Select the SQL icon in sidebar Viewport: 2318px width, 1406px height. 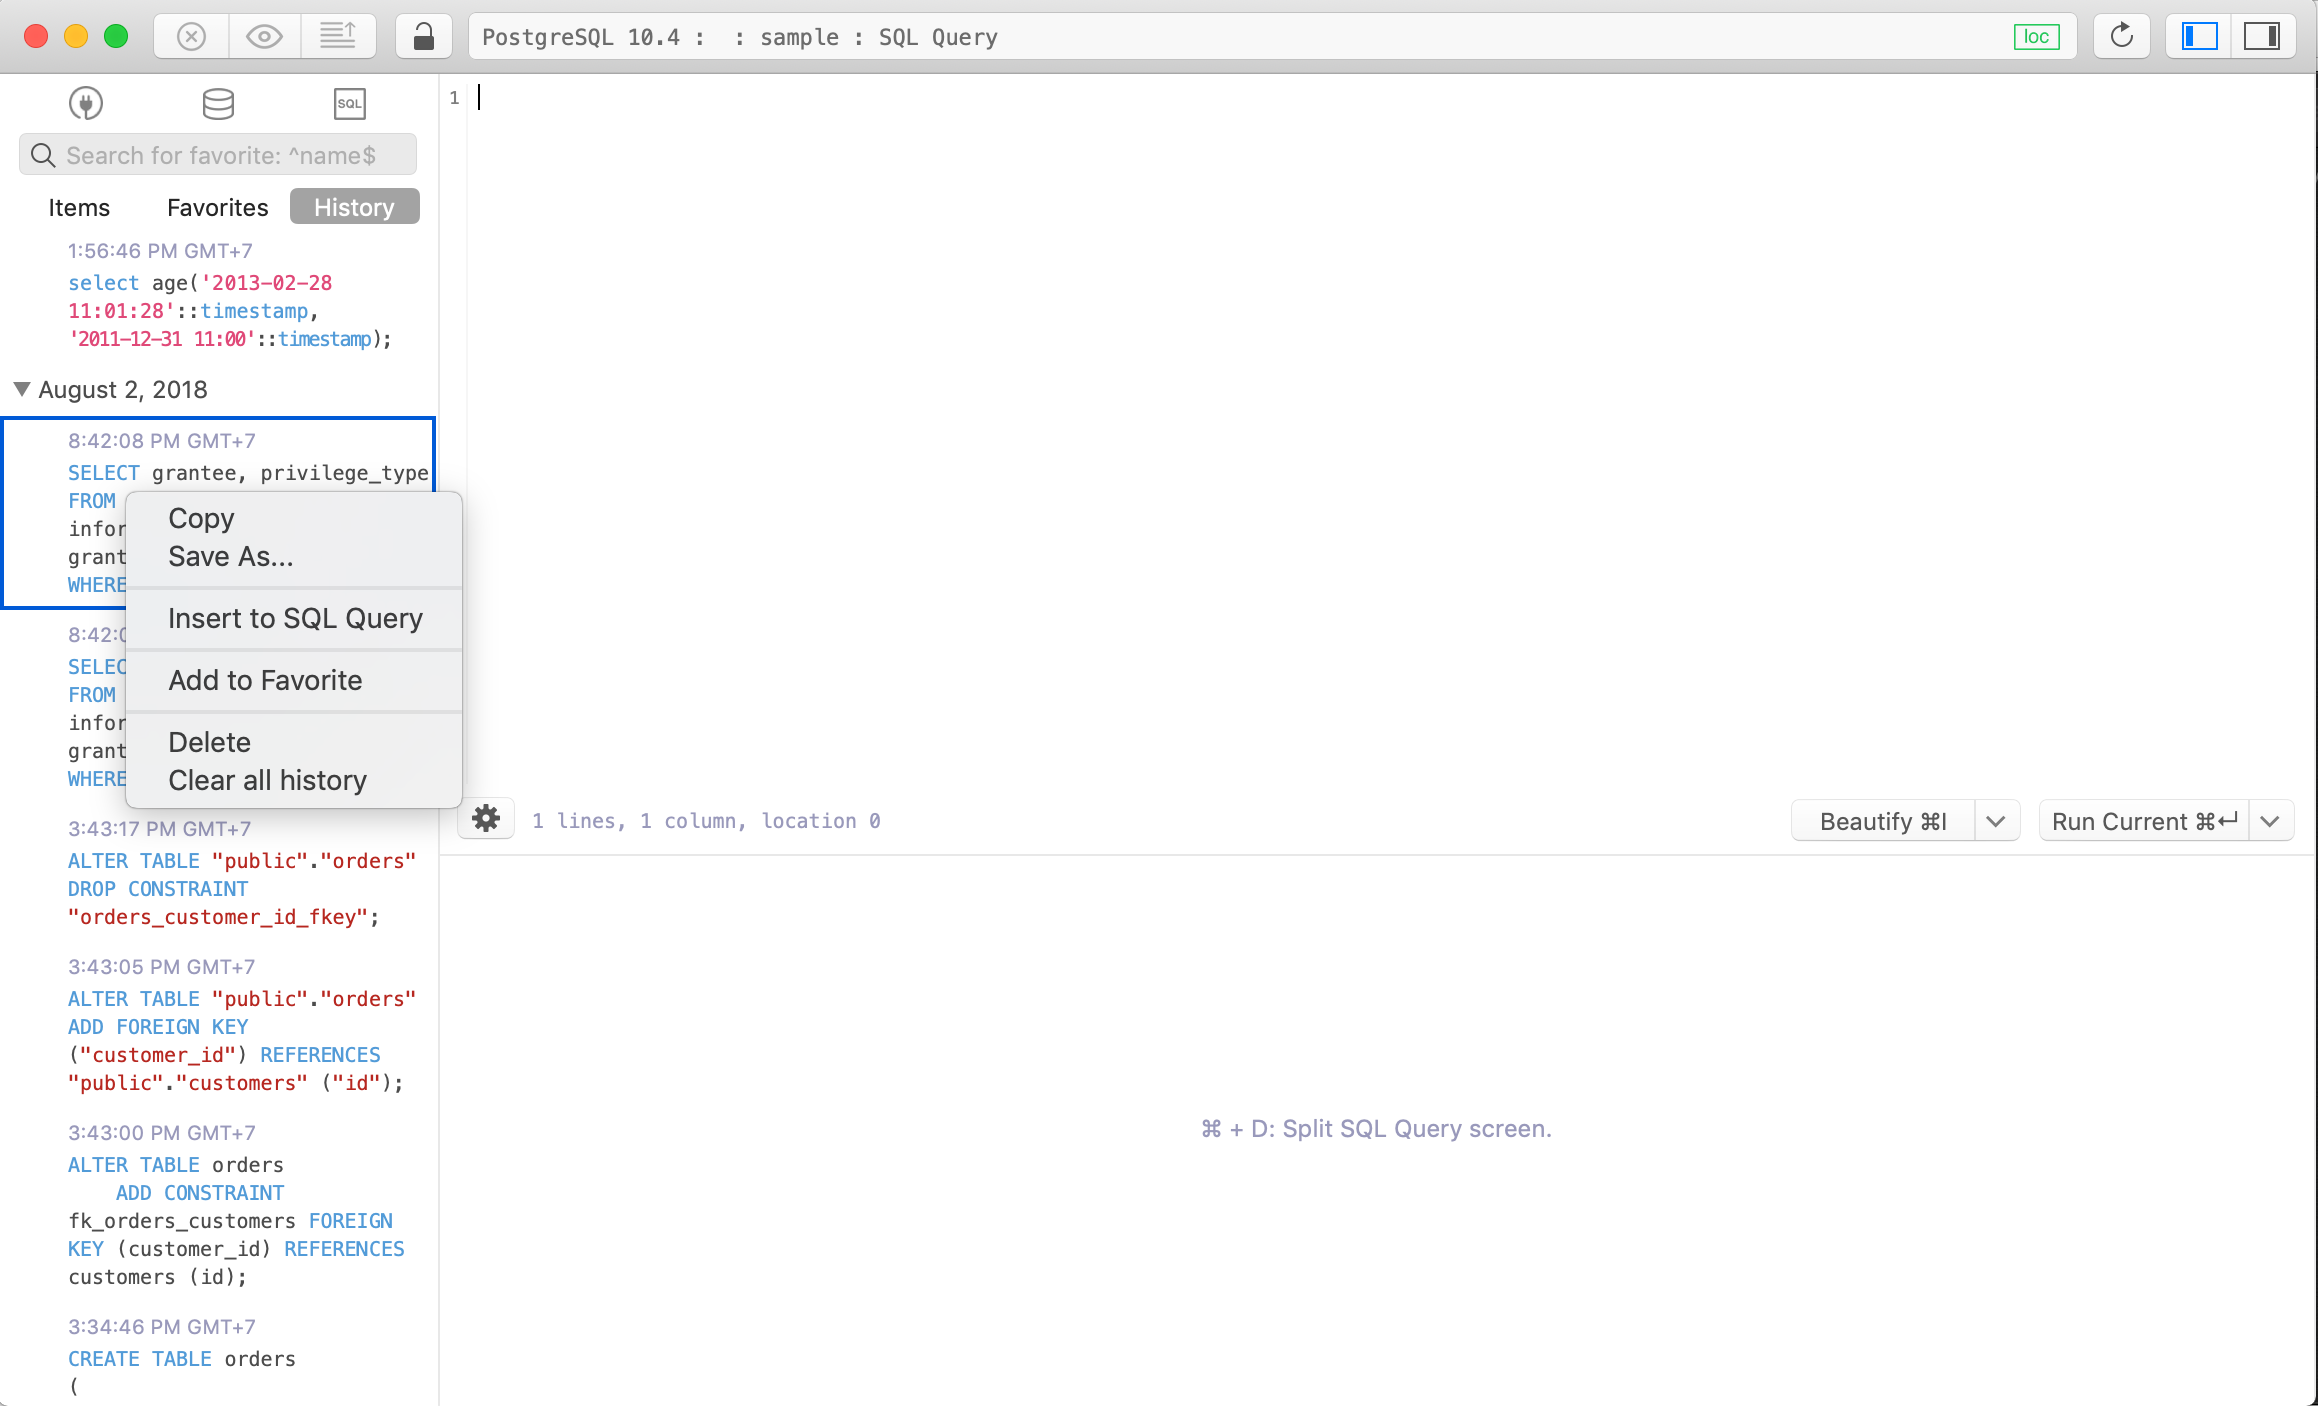coord(349,103)
